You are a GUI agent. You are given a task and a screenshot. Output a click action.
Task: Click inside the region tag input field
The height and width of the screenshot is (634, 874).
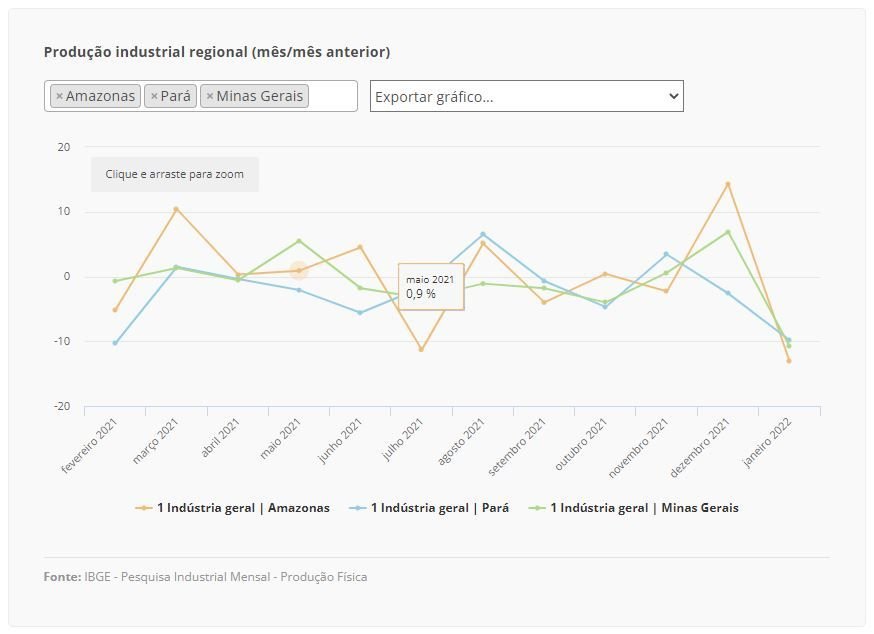point(332,96)
